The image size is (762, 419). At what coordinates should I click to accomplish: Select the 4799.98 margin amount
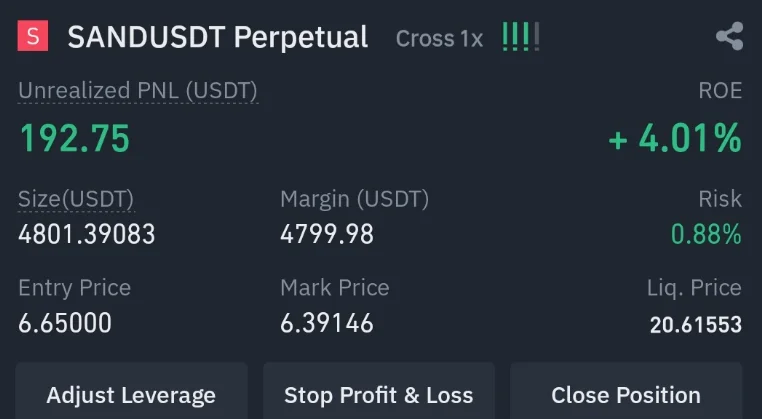pos(327,235)
